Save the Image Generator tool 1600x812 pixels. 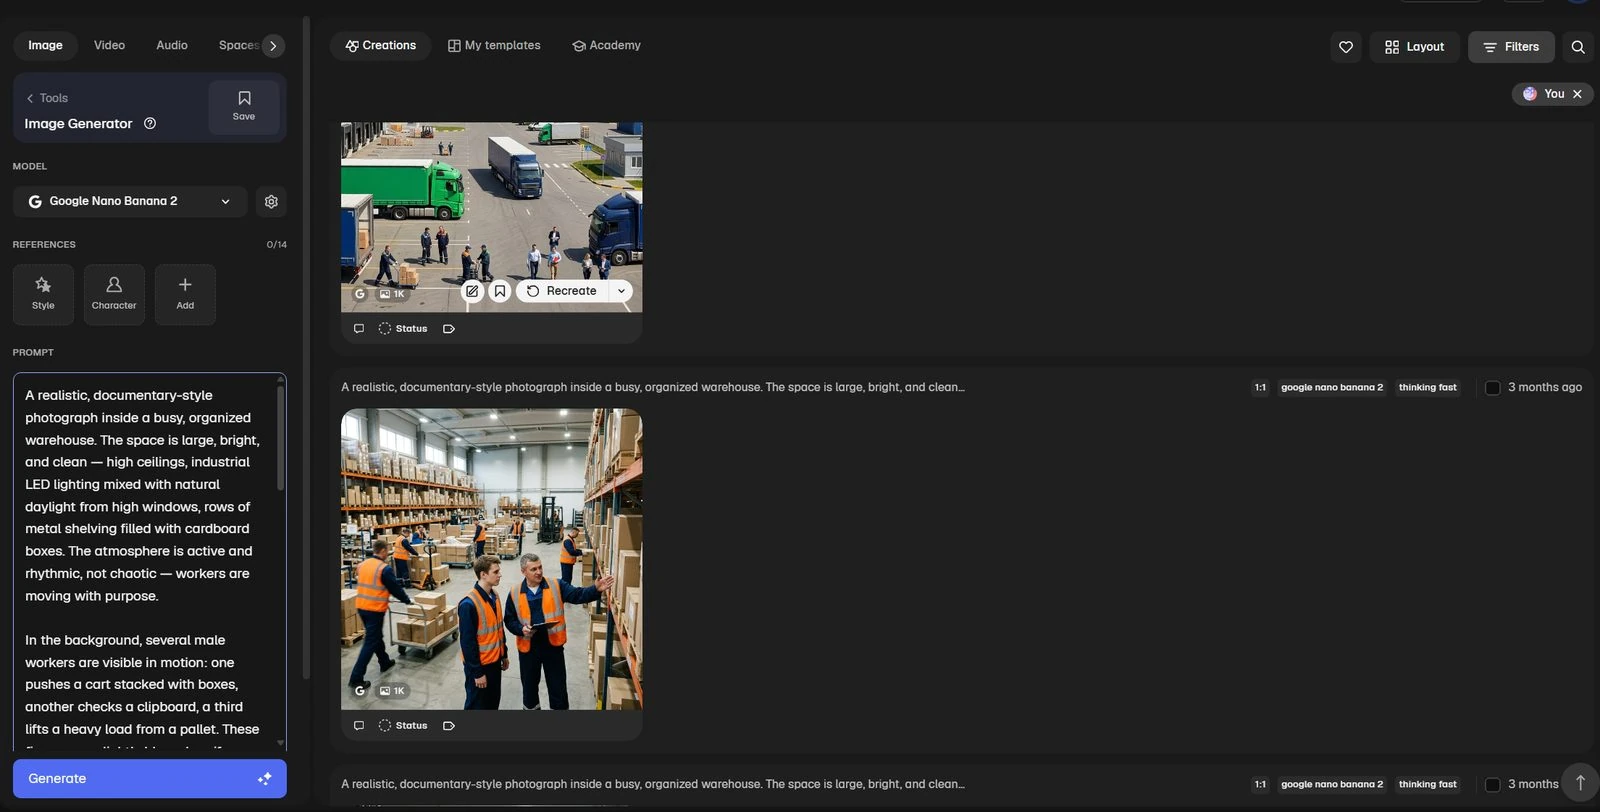click(x=244, y=106)
